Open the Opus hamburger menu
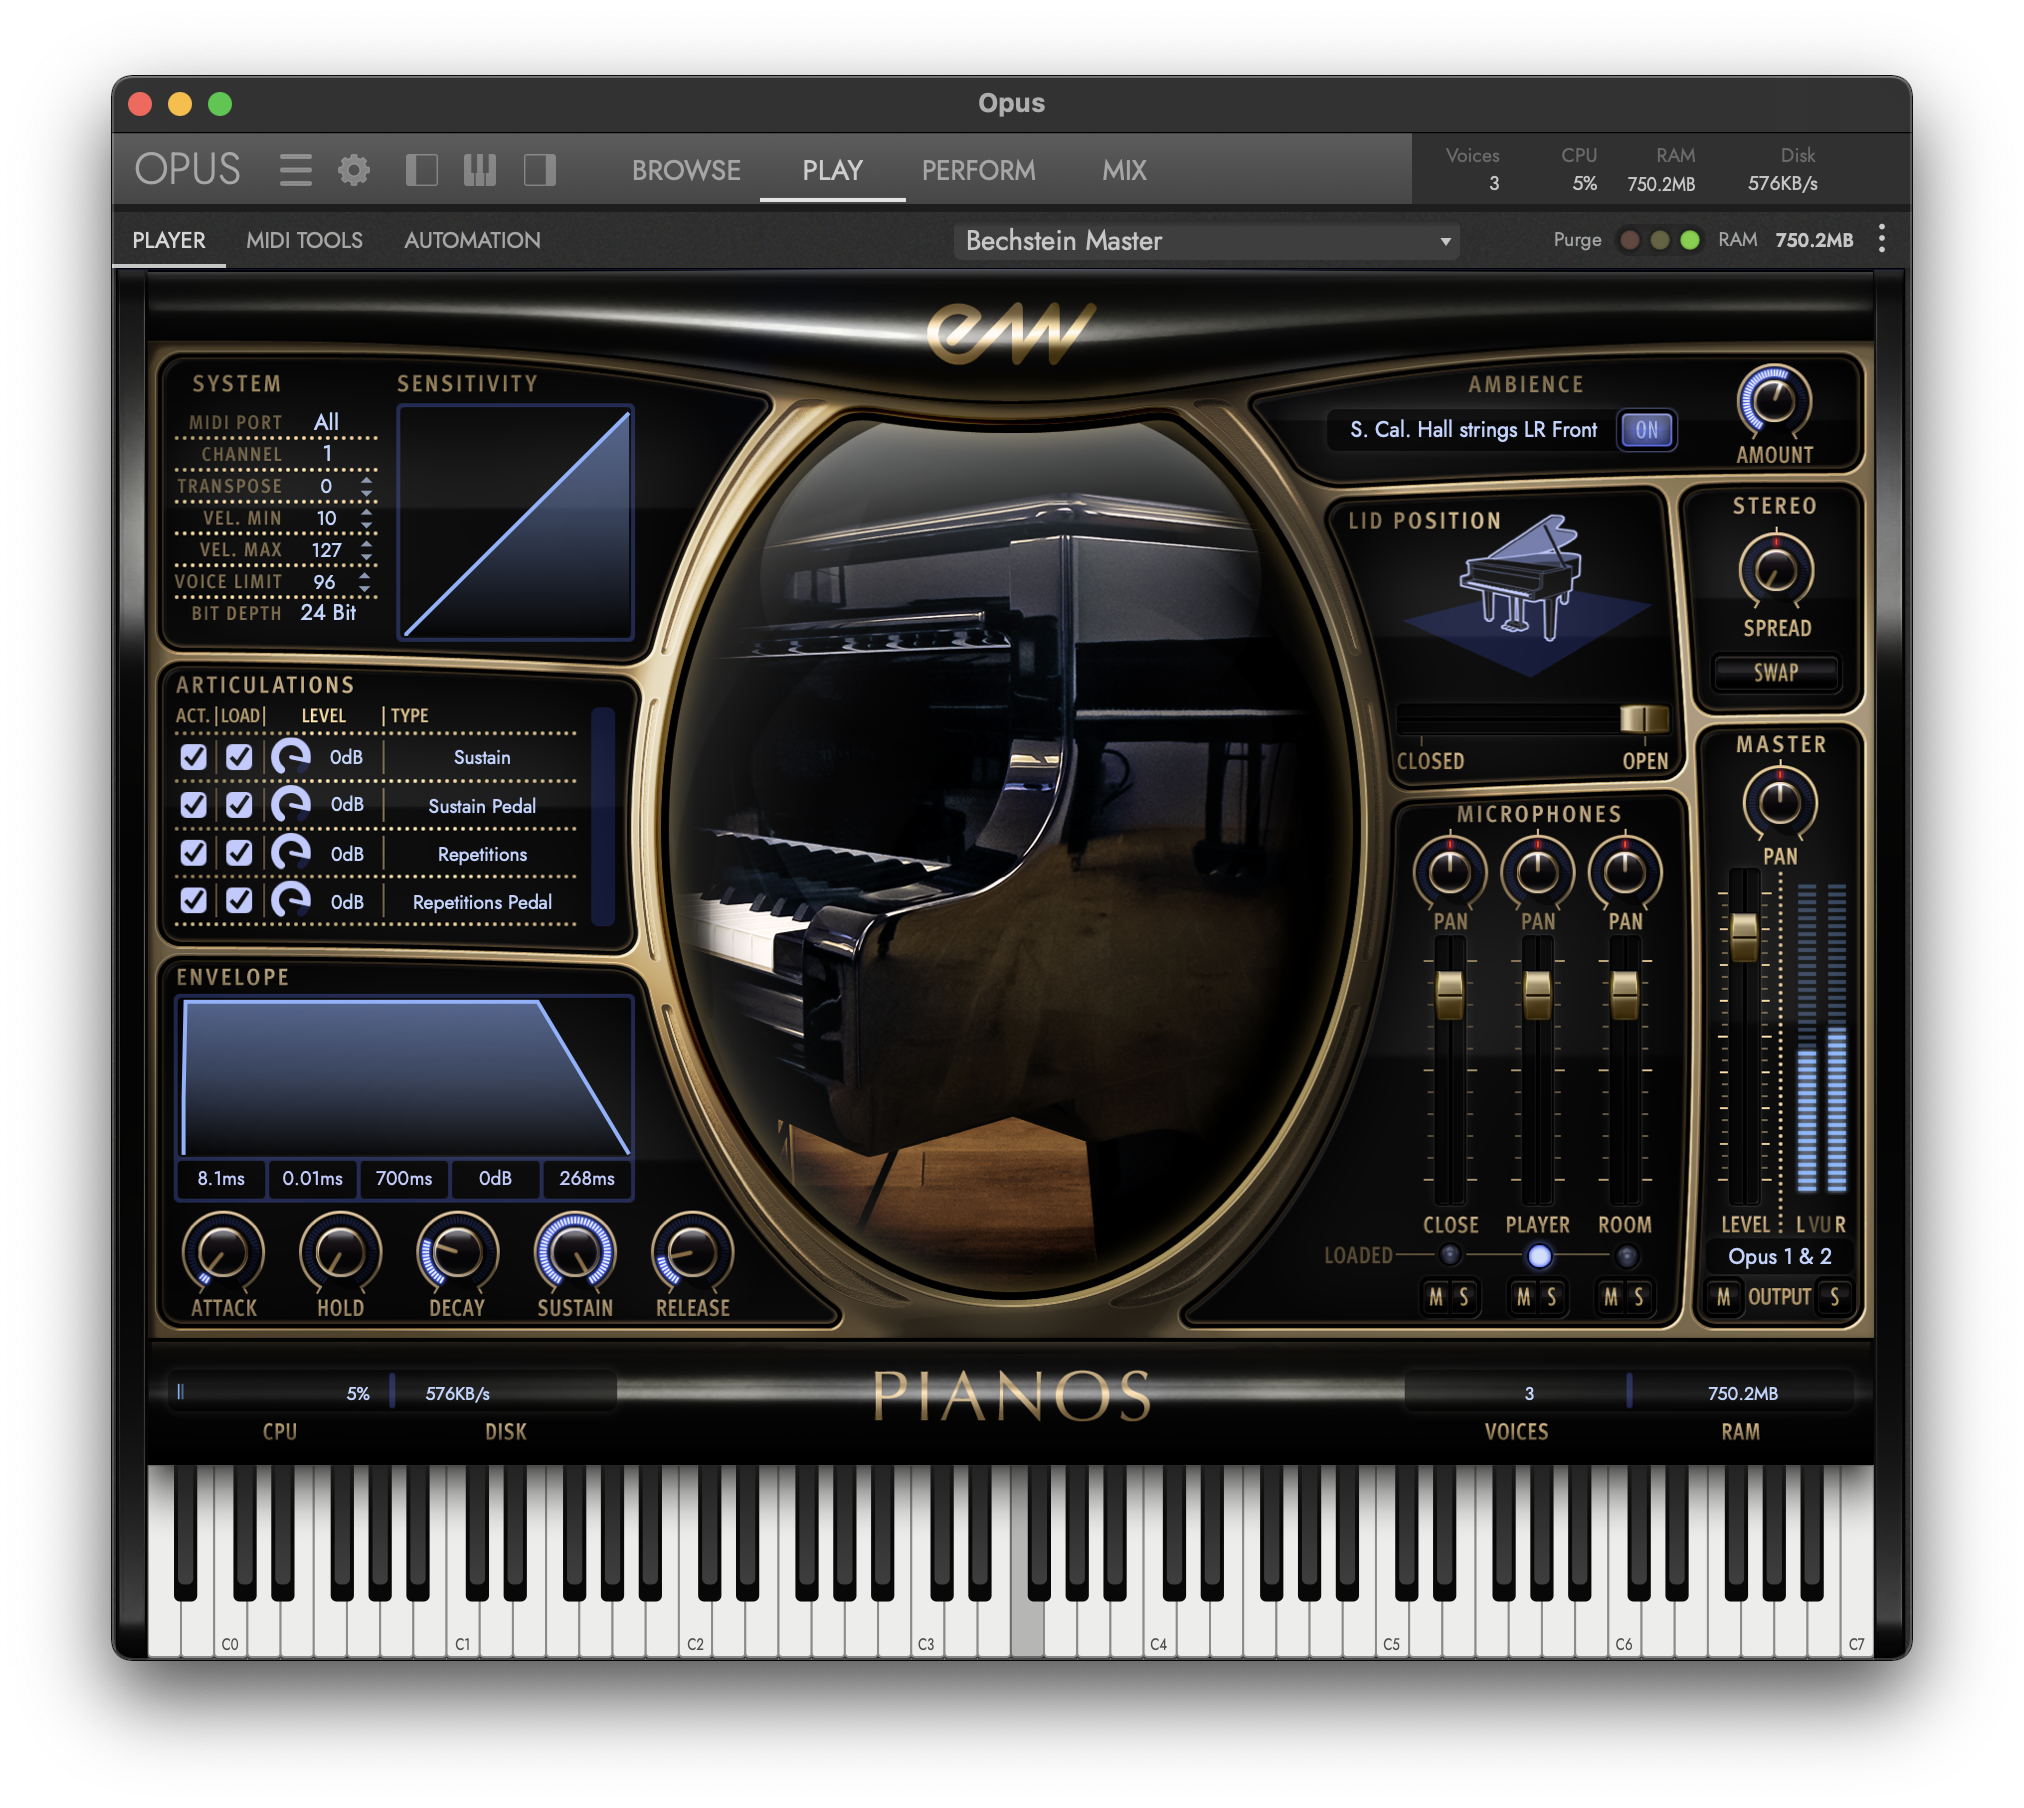The width and height of the screenshot is (2024, 1808). pos(295,170)
